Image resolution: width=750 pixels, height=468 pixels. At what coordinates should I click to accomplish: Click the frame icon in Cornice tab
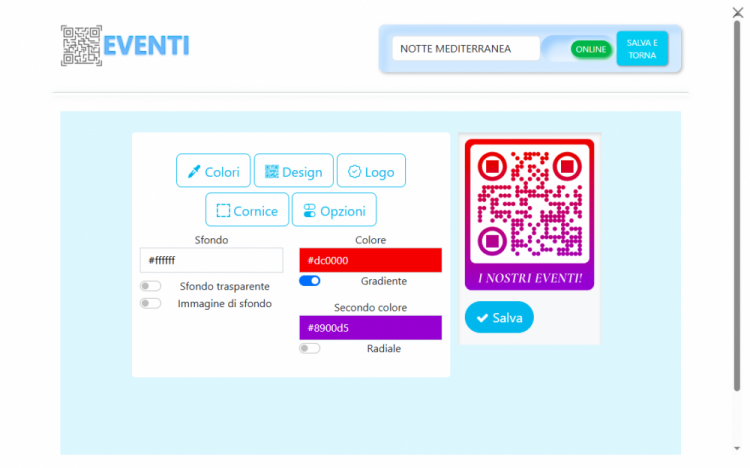[223, 211]
